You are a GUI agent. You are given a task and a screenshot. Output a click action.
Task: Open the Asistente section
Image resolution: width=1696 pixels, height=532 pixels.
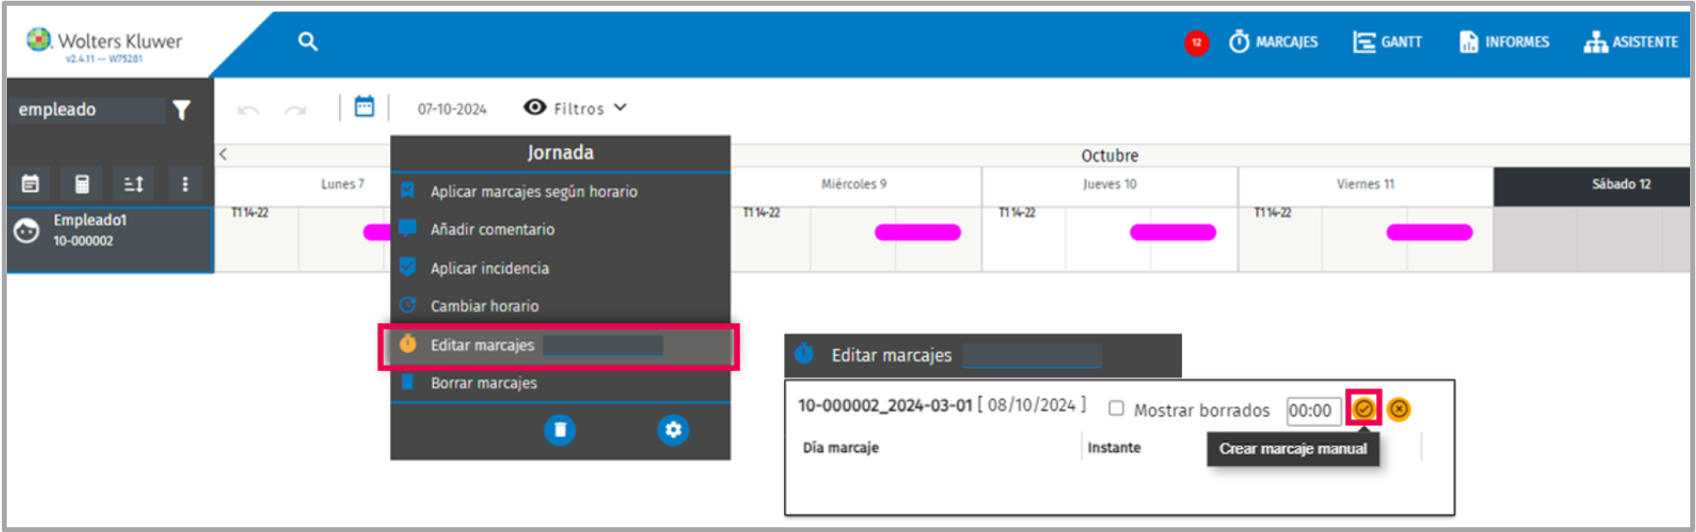tap(1631, 42)
